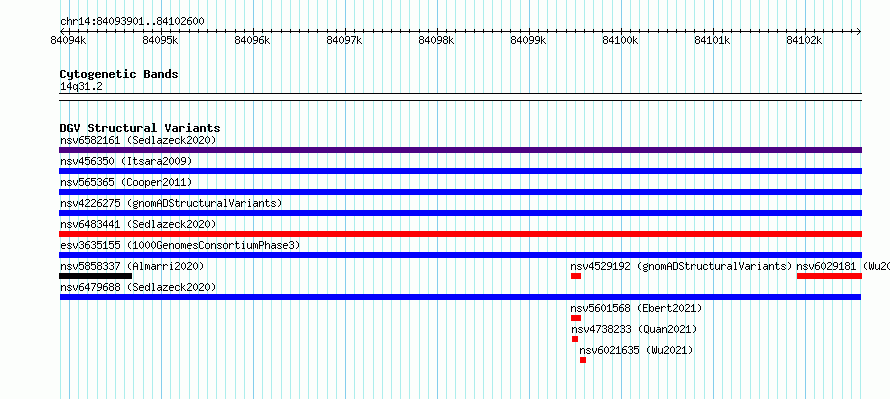
Task: Click the Cytogenetic Bands track title
Action: point(119,74)
